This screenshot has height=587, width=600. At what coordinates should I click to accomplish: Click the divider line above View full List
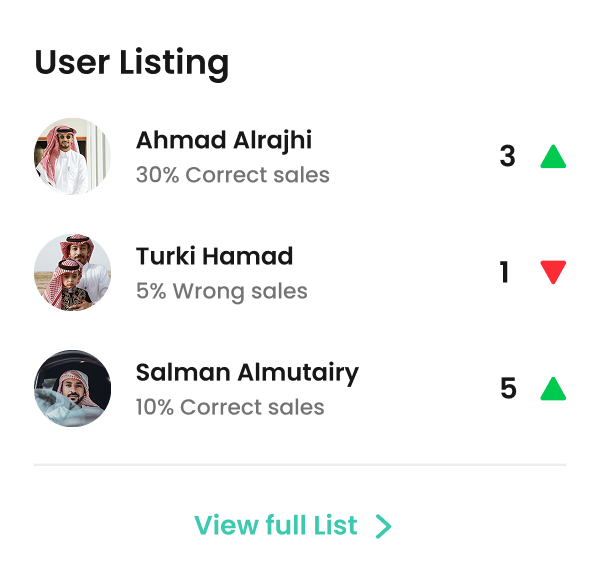point(300,465)
